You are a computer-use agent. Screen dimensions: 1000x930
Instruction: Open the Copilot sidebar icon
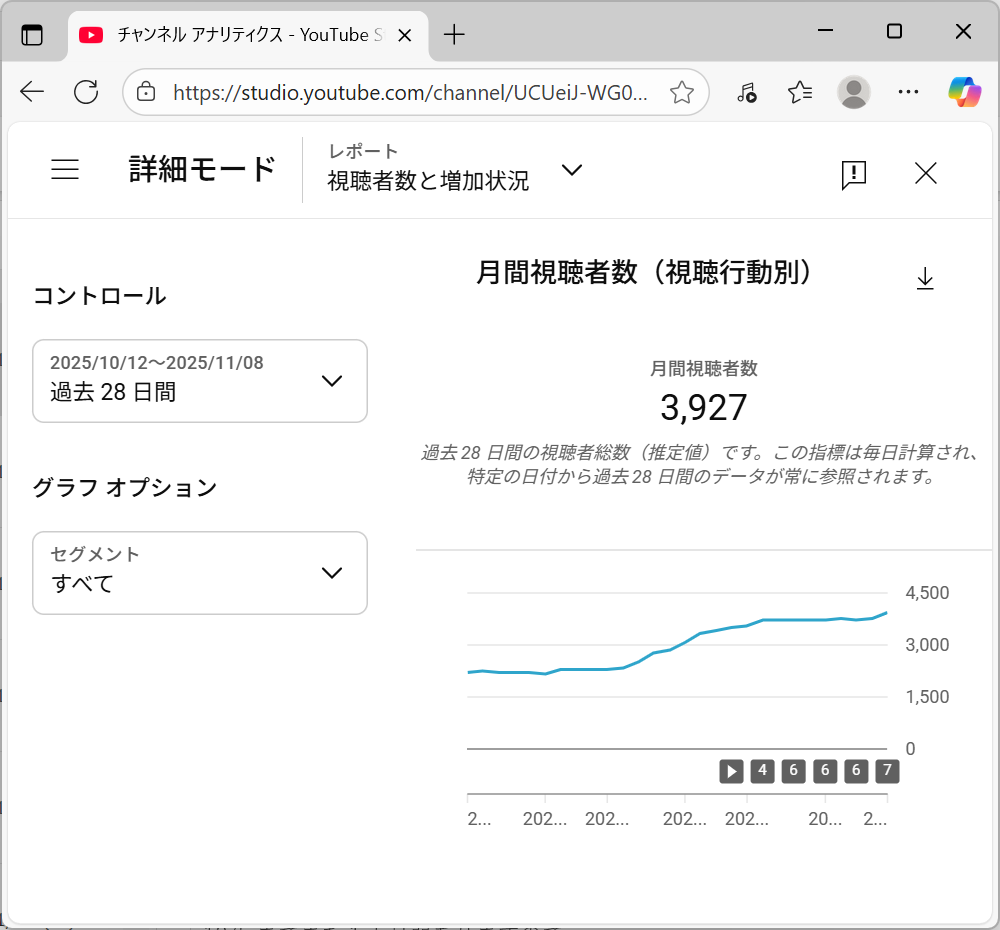(964, 93)
